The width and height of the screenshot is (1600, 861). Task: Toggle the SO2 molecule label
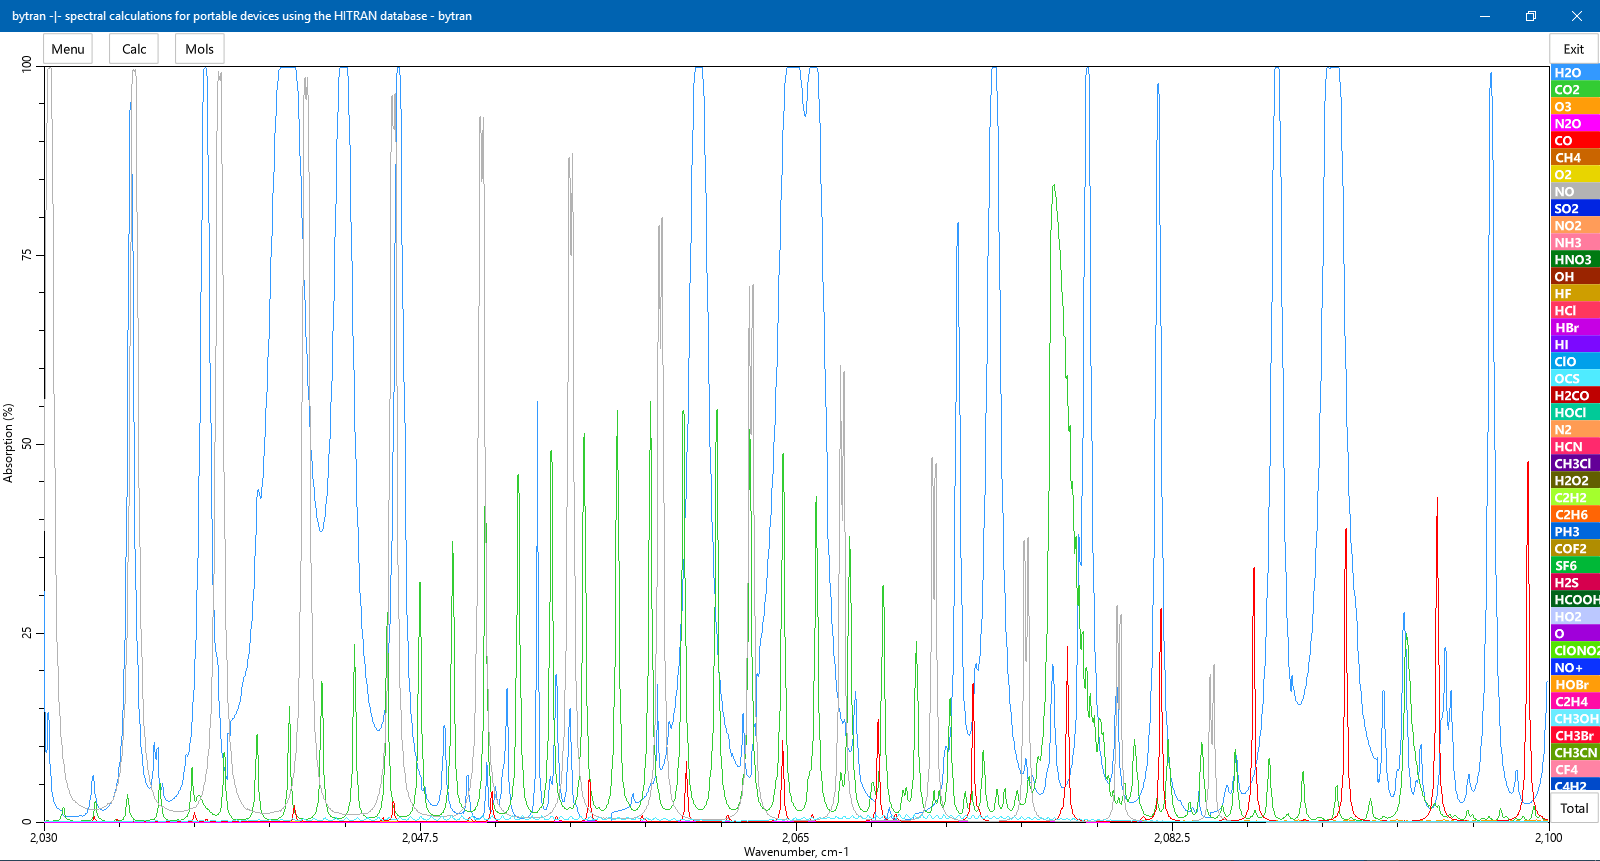(1575, 209)
